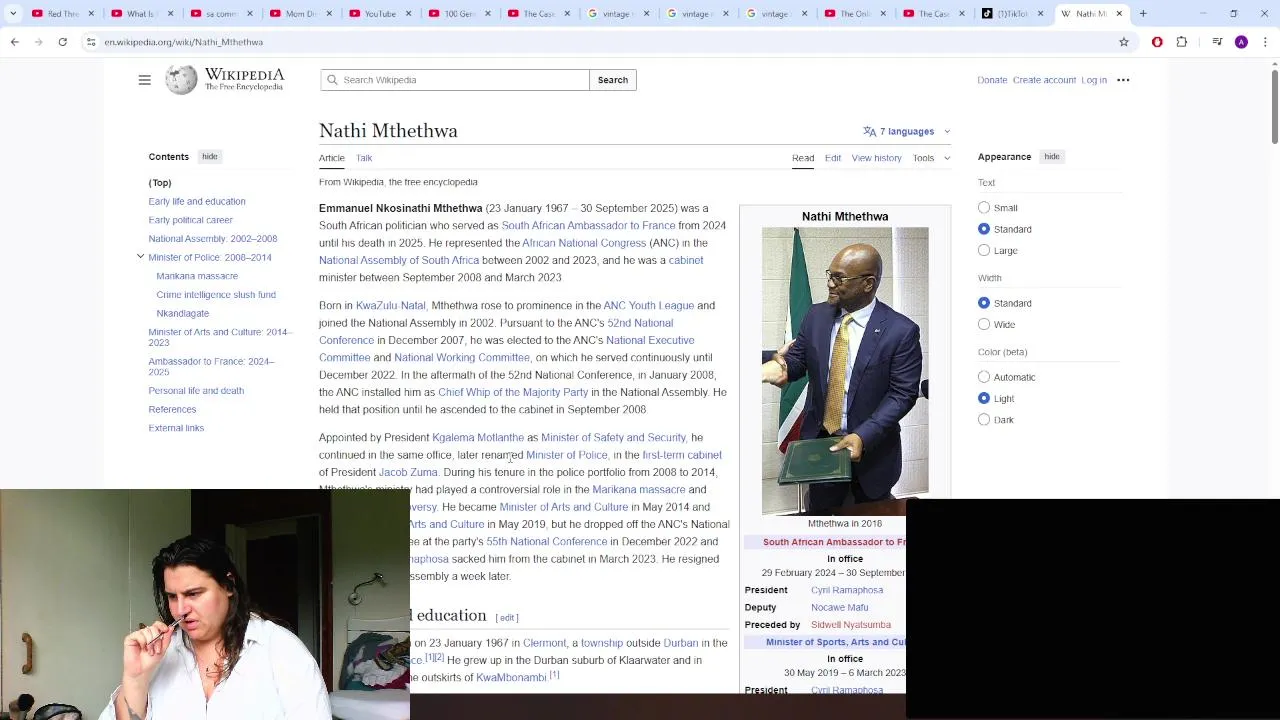Viewport: 1280px width, 720px height.
Task: Focus the Search Wikipedia input field
Action: coord(455,80)
